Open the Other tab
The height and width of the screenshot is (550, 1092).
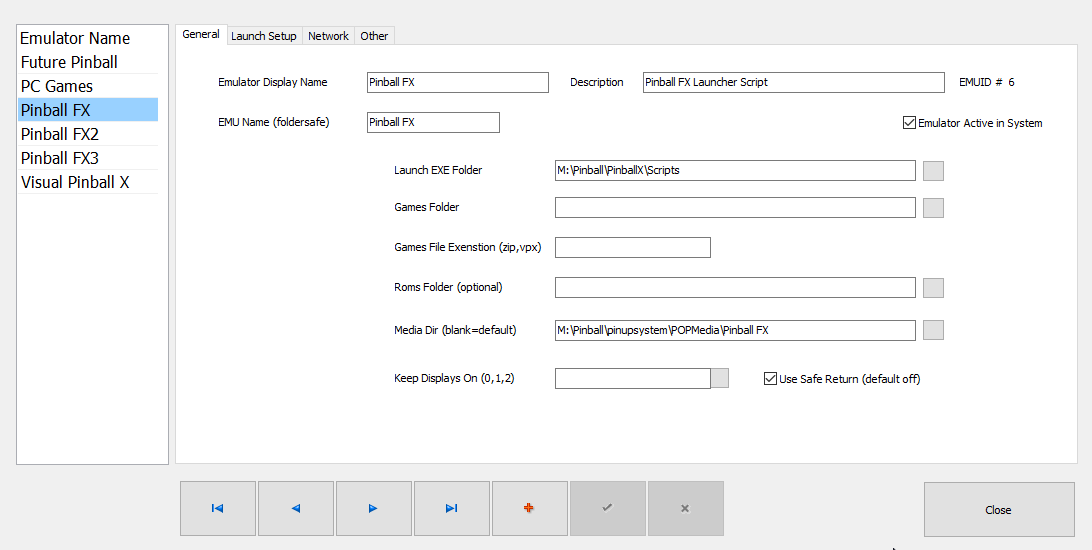(x=375, y=36)
